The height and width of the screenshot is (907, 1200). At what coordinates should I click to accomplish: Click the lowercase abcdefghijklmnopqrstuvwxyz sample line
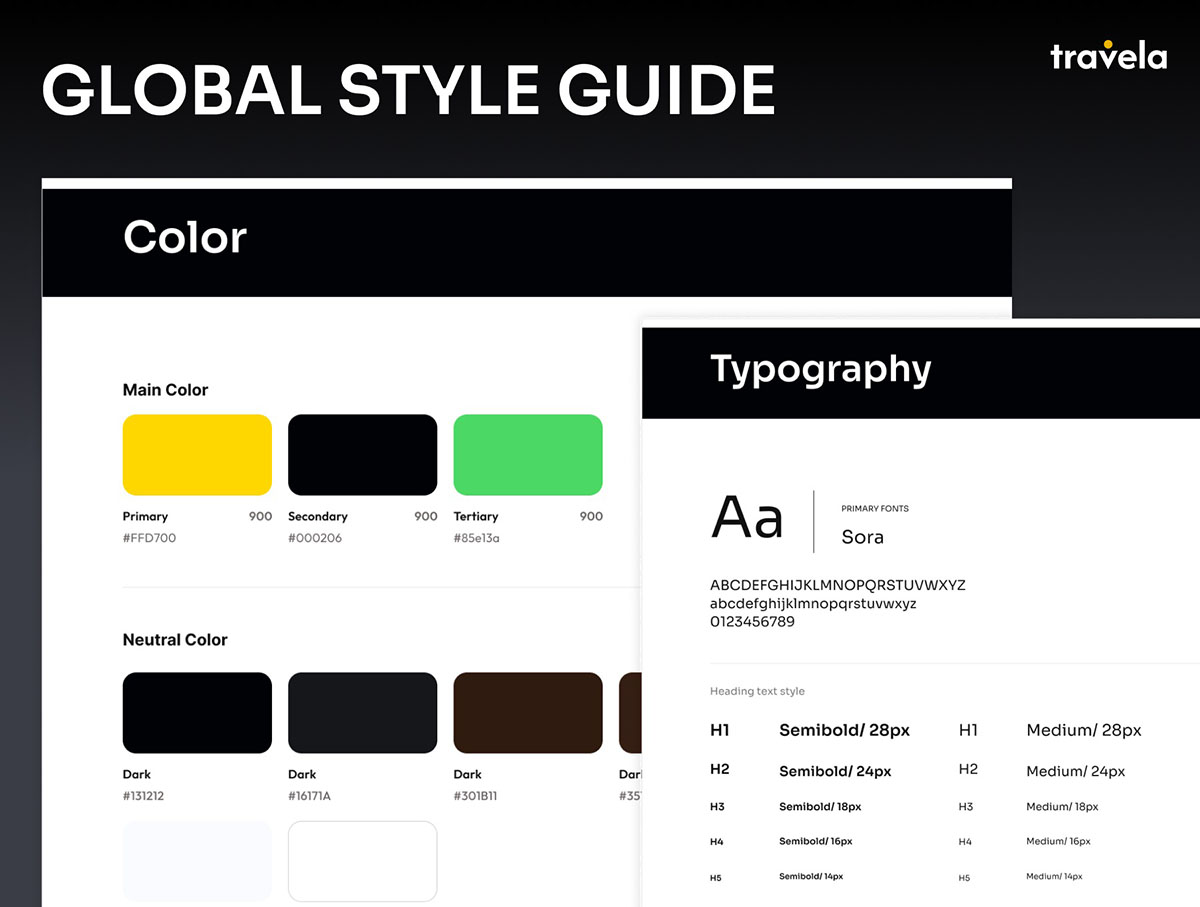[x=813, y=604]
